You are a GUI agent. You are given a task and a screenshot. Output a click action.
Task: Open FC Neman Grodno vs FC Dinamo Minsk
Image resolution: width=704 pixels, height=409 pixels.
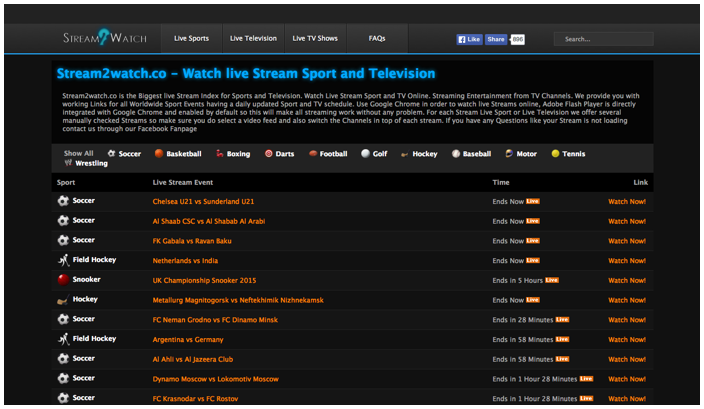[x=215, y=320]
